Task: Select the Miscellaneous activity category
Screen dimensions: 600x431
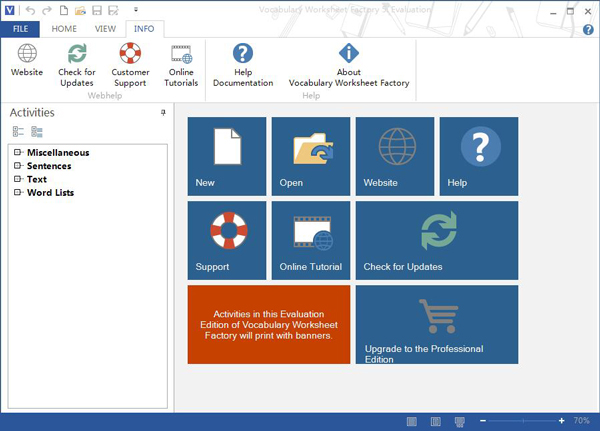Action: click(58, 153)
